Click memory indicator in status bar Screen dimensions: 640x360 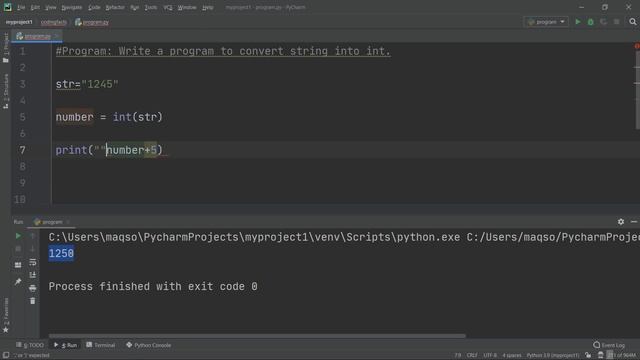tap(622, 356)
